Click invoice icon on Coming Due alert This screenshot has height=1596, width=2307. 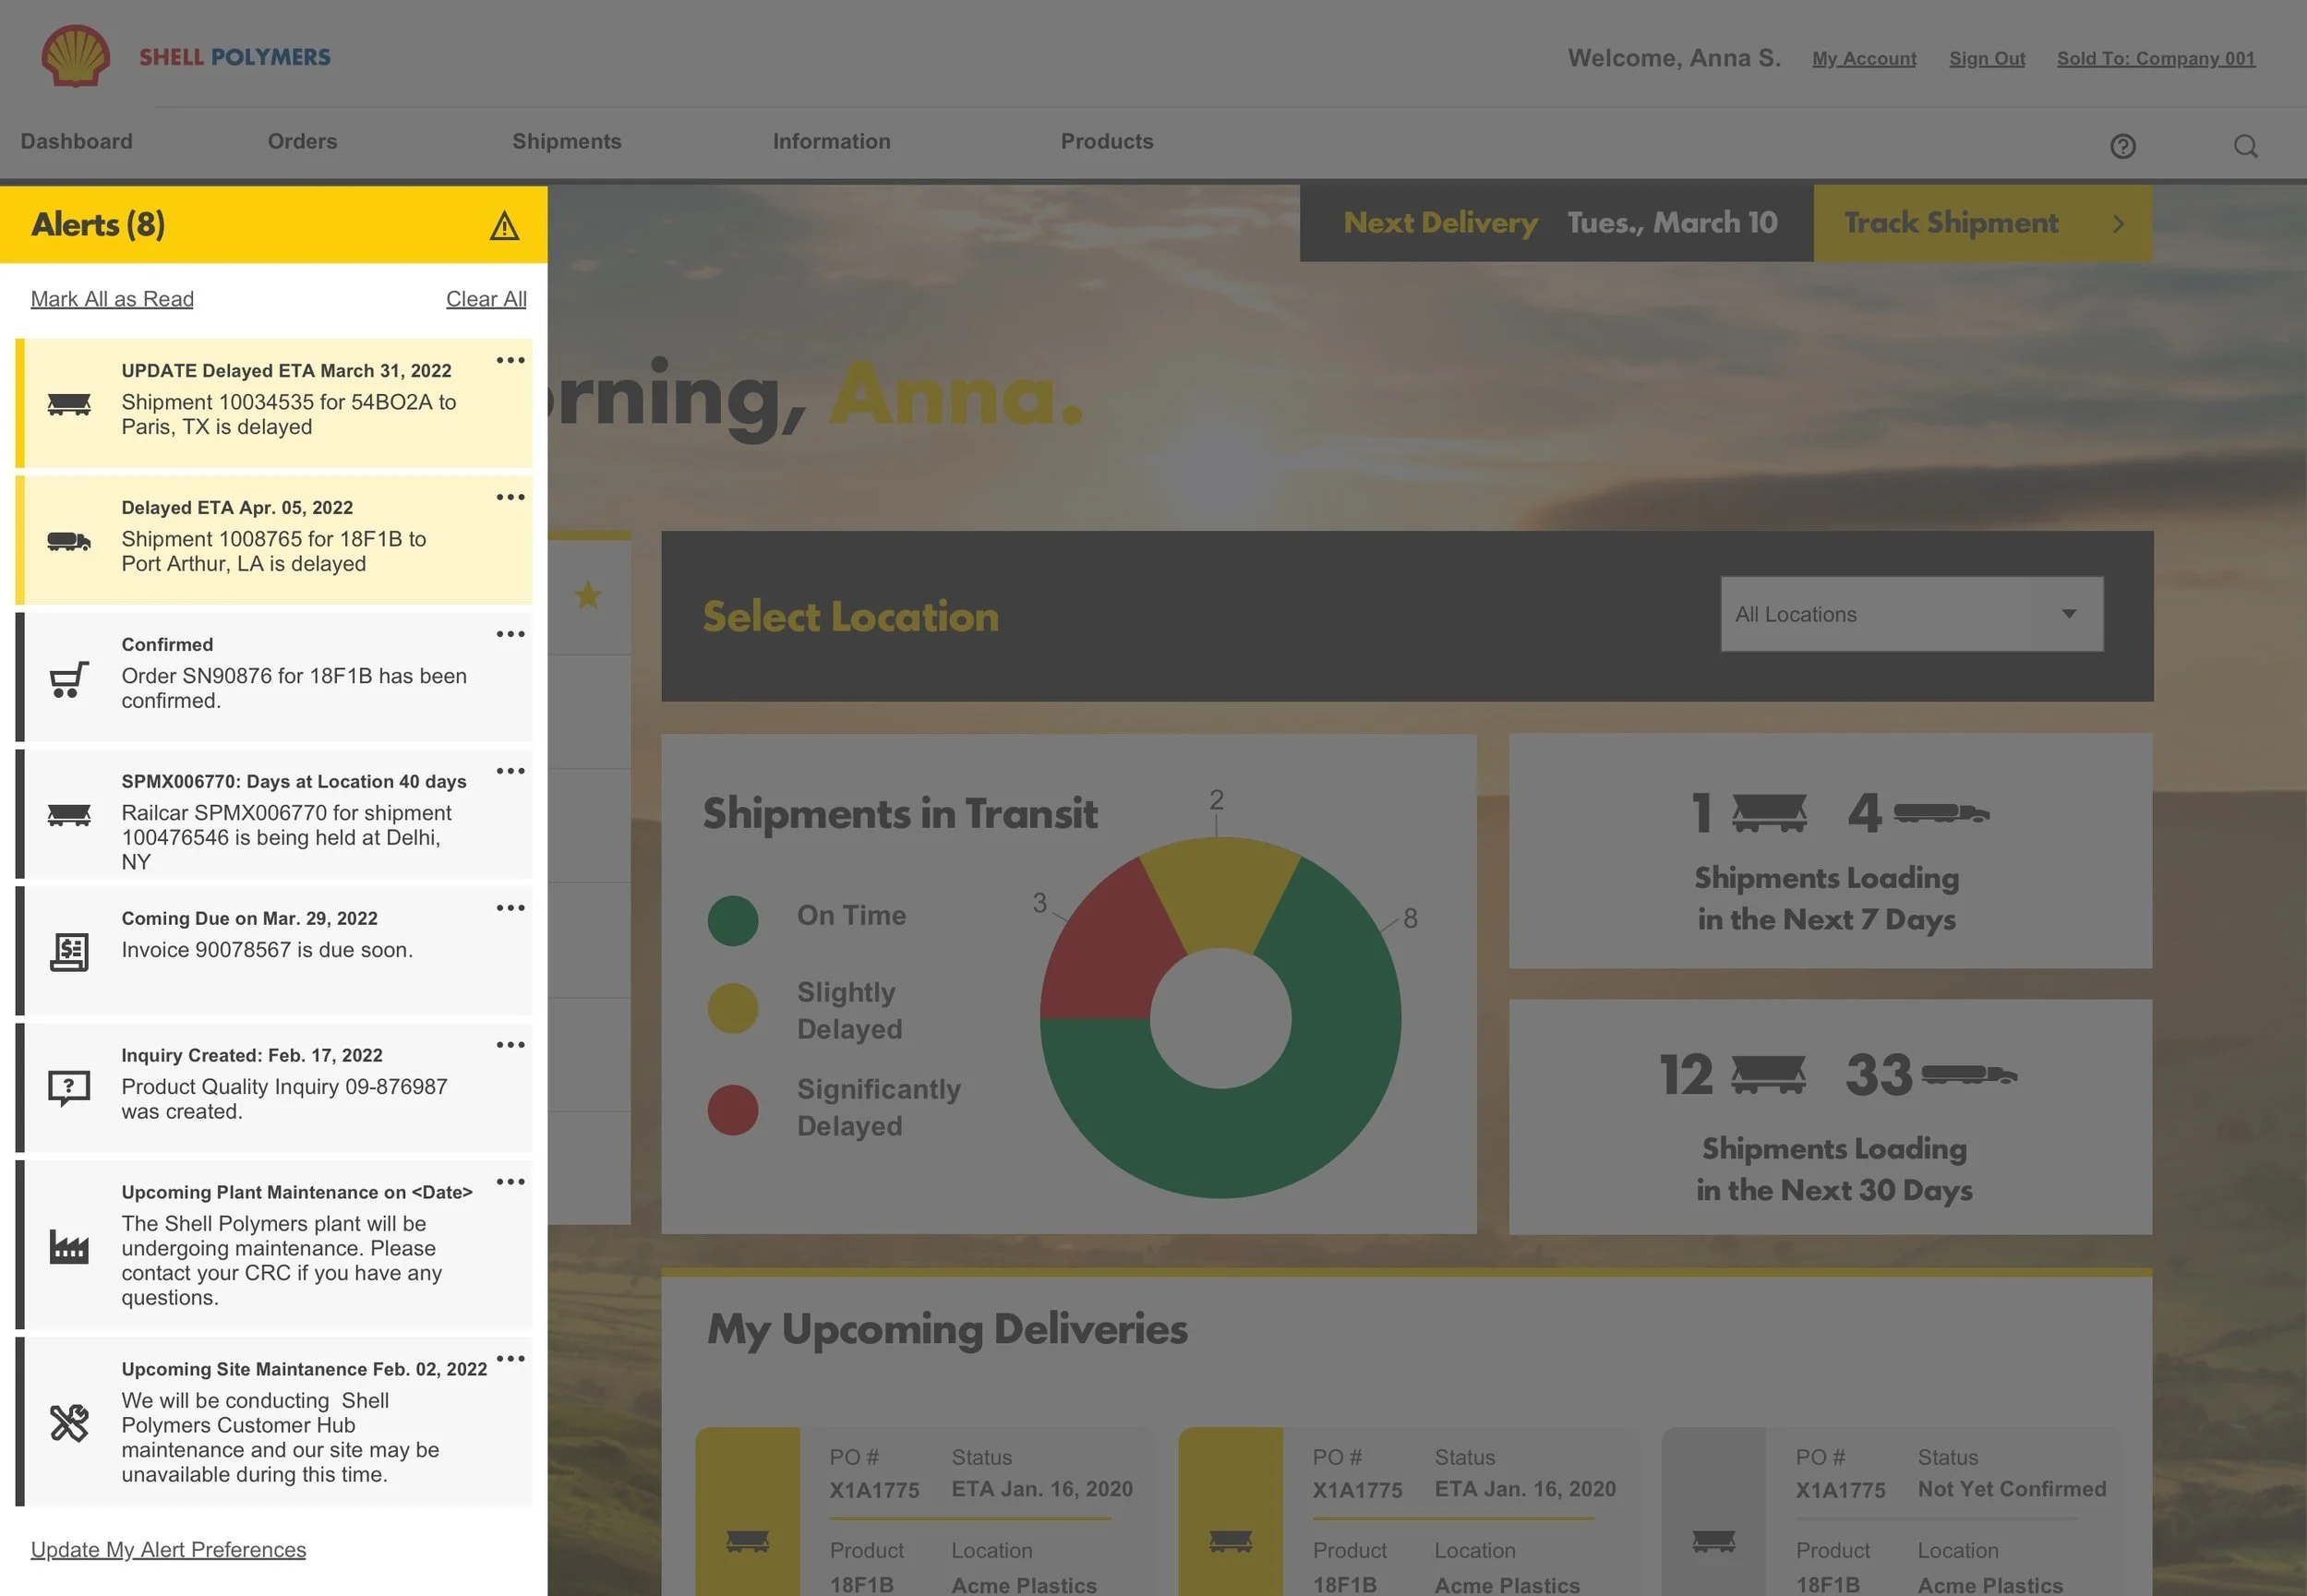pyautogui.click(x=69, y=952)
